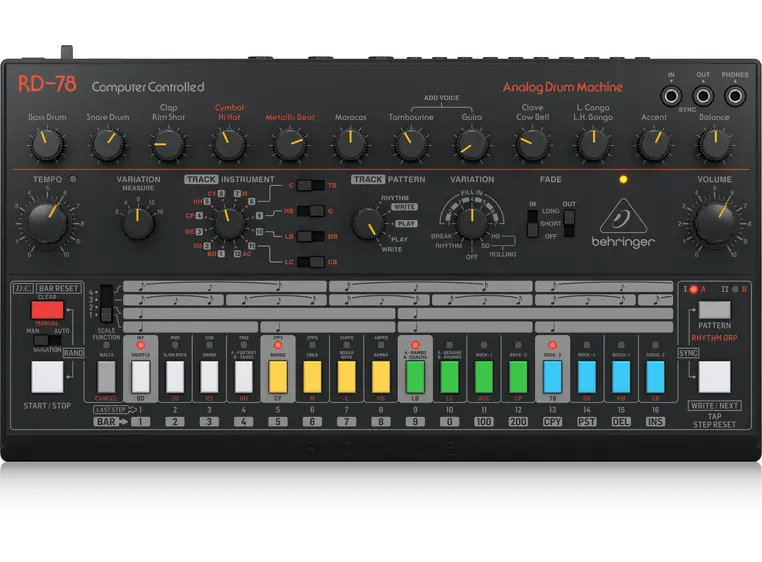
Task: Click the Metallic Beat knob
Action: [290, 145]
